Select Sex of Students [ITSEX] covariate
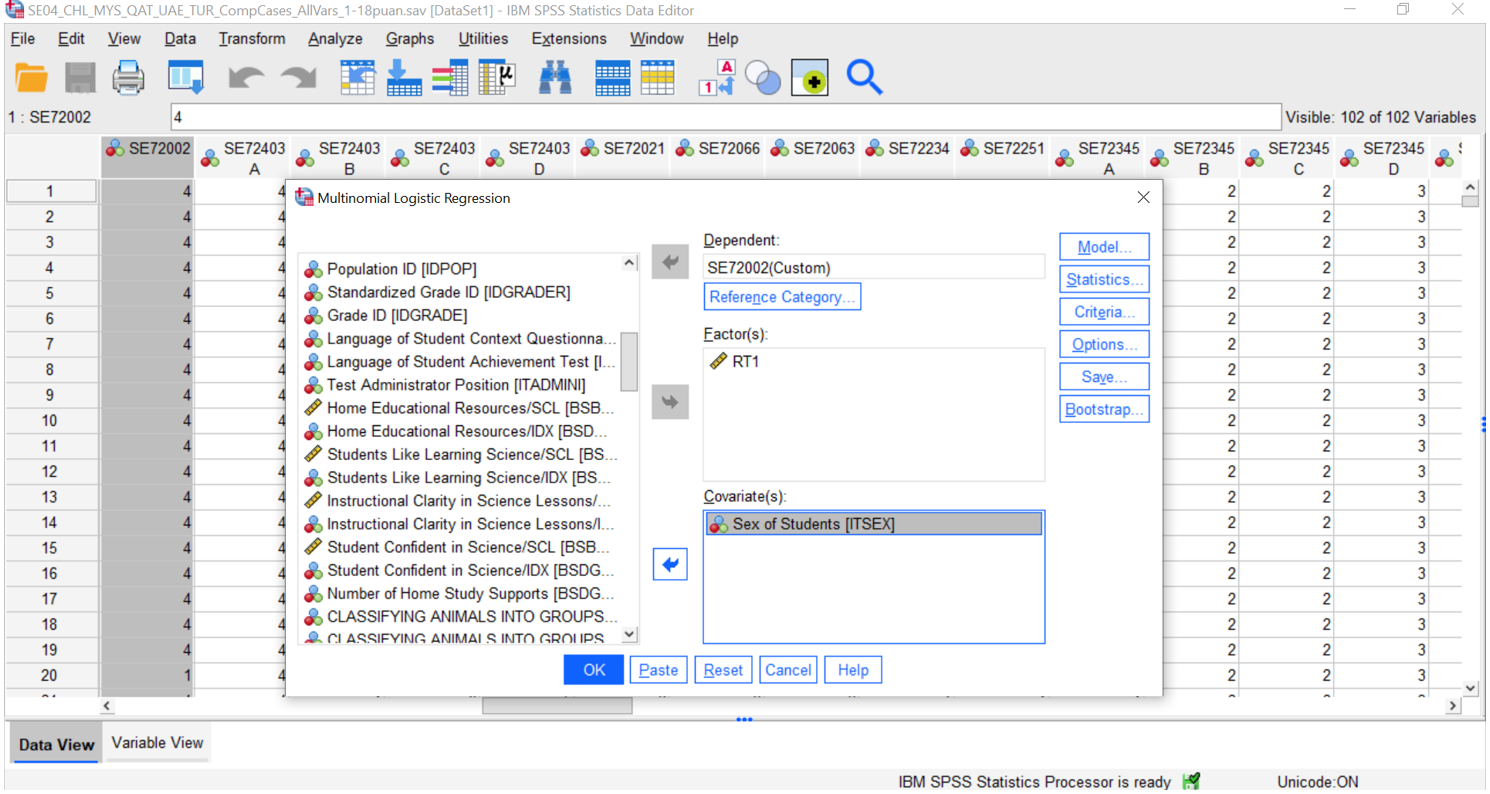Viewport: 1490px width, 794px height. 874,524
